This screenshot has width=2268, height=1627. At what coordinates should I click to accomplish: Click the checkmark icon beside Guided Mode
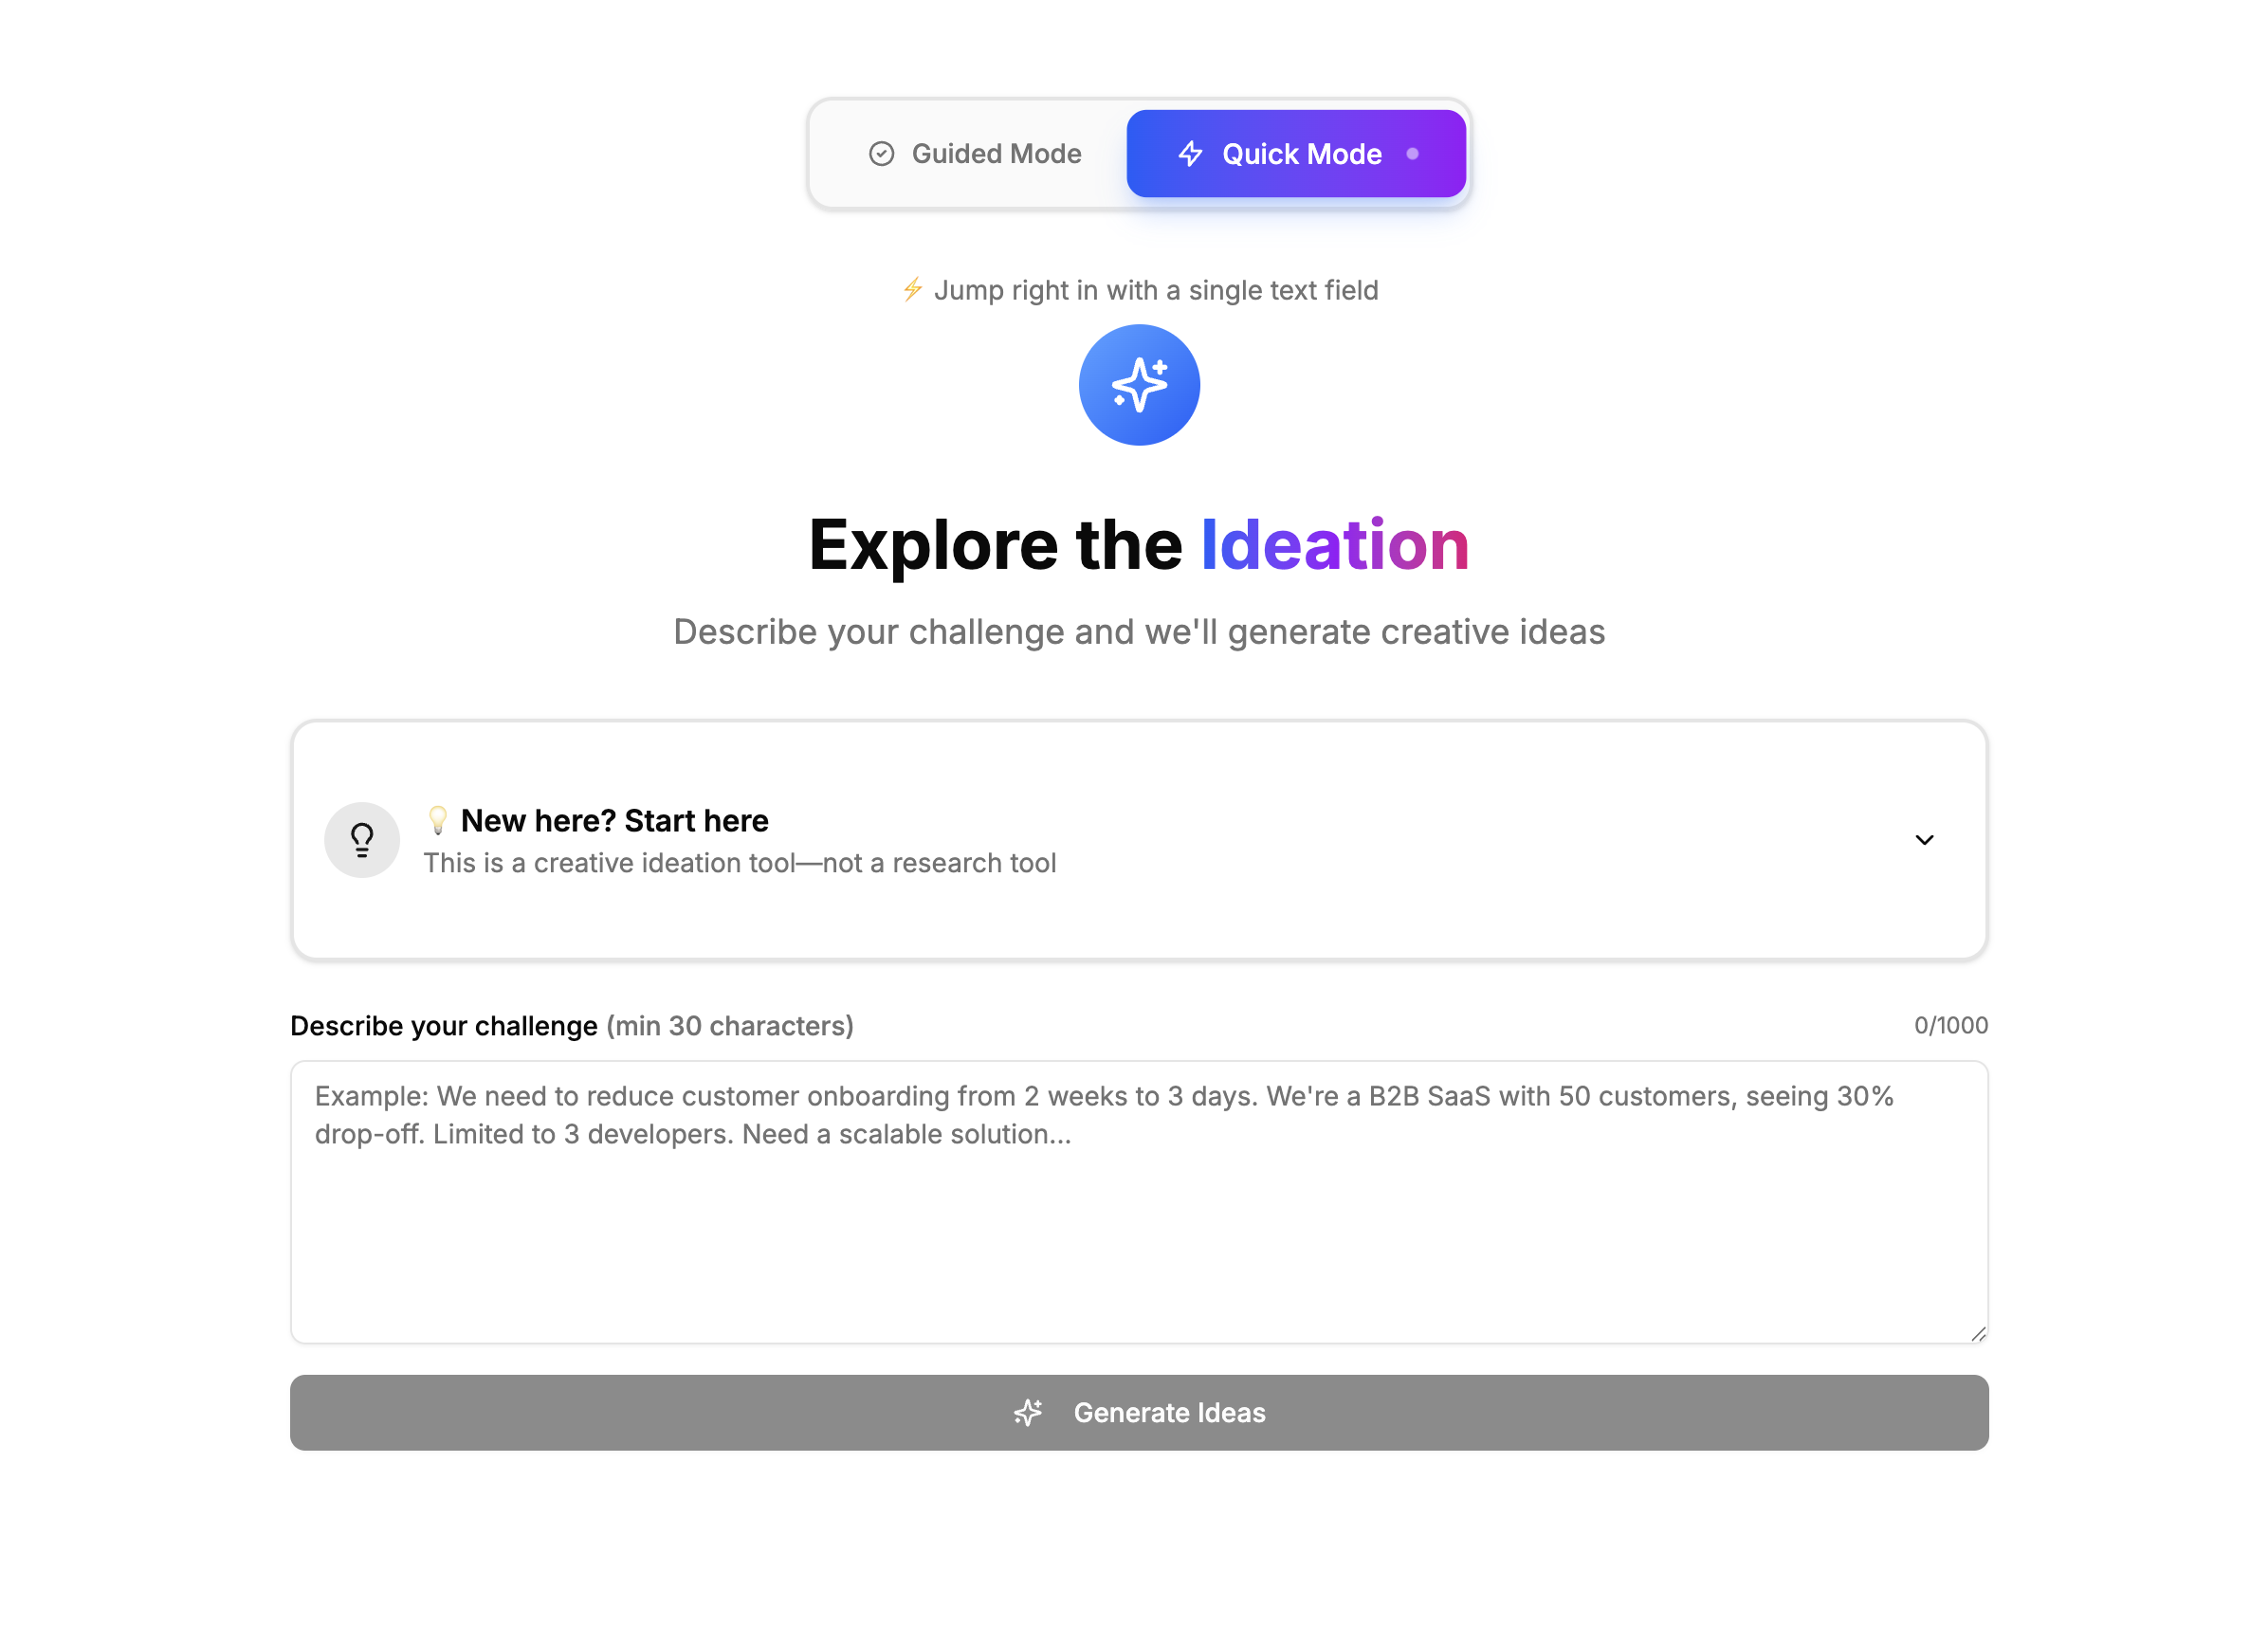coord(881,153)
